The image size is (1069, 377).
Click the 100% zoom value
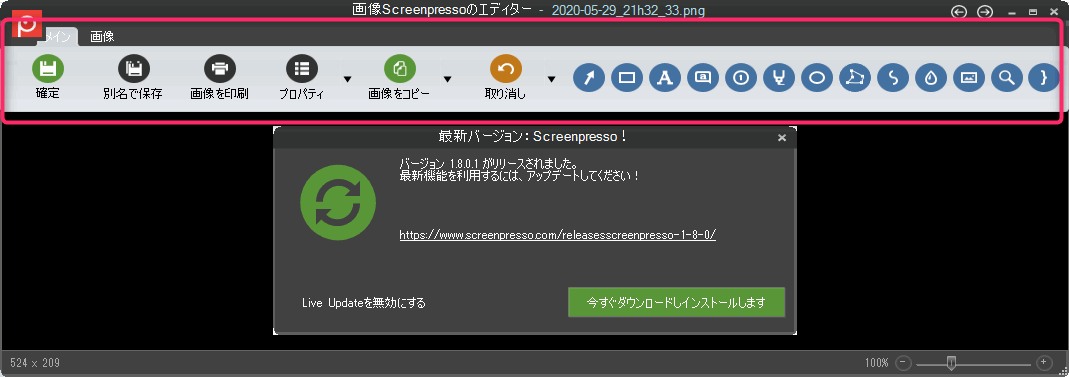click(x=877, y=363)
